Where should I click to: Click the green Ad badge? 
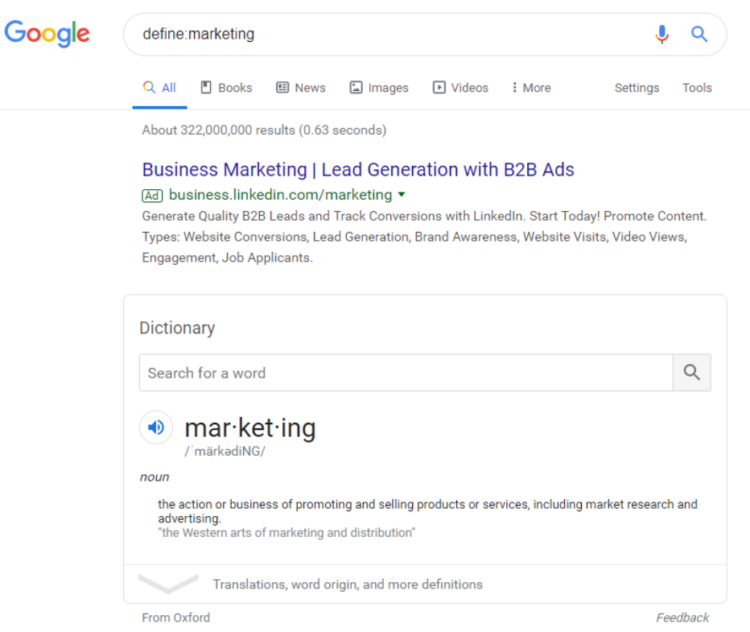tap(152, 195)
